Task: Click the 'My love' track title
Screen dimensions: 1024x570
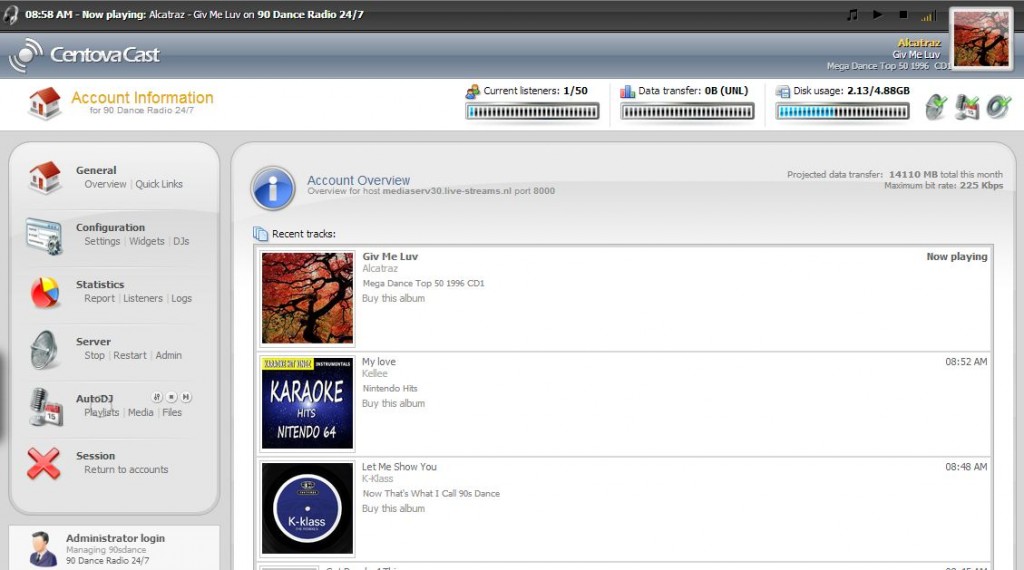Action: point(379,362)
